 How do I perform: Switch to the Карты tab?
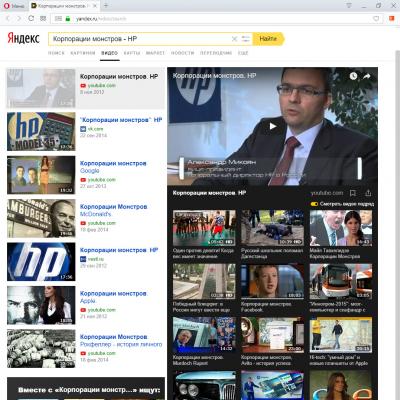[x=132, y=53]
